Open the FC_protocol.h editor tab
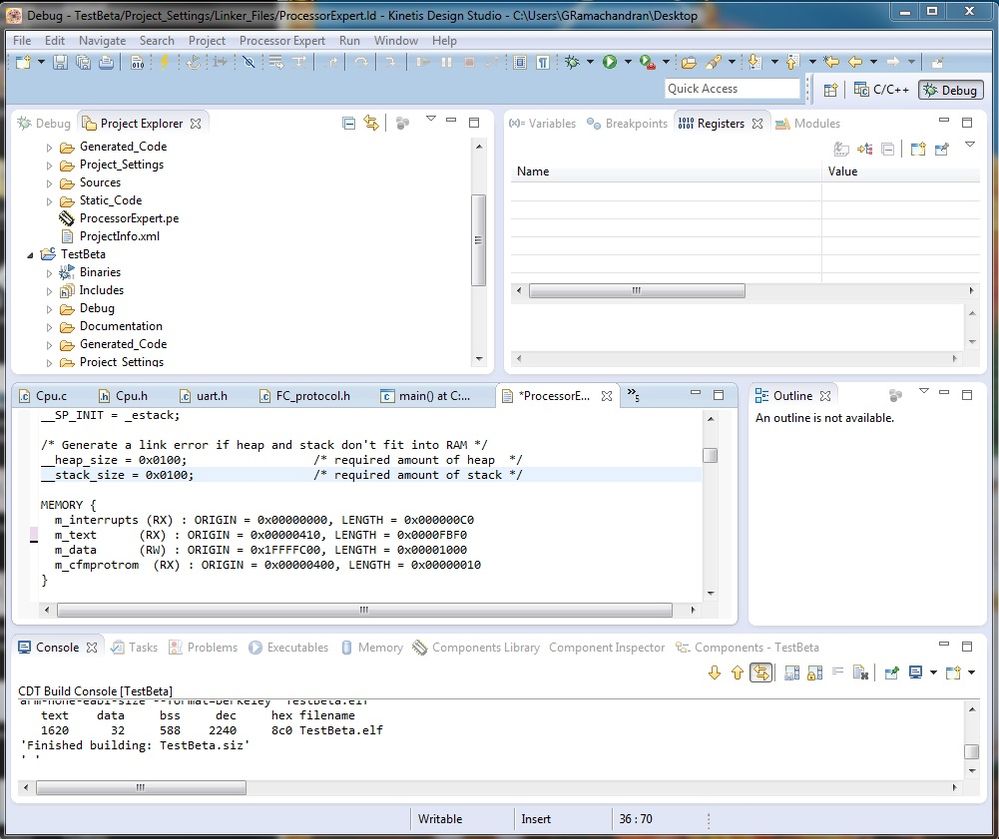Image resolution: width=999 pixels, height=839 pixels. [x=305, y=396]
